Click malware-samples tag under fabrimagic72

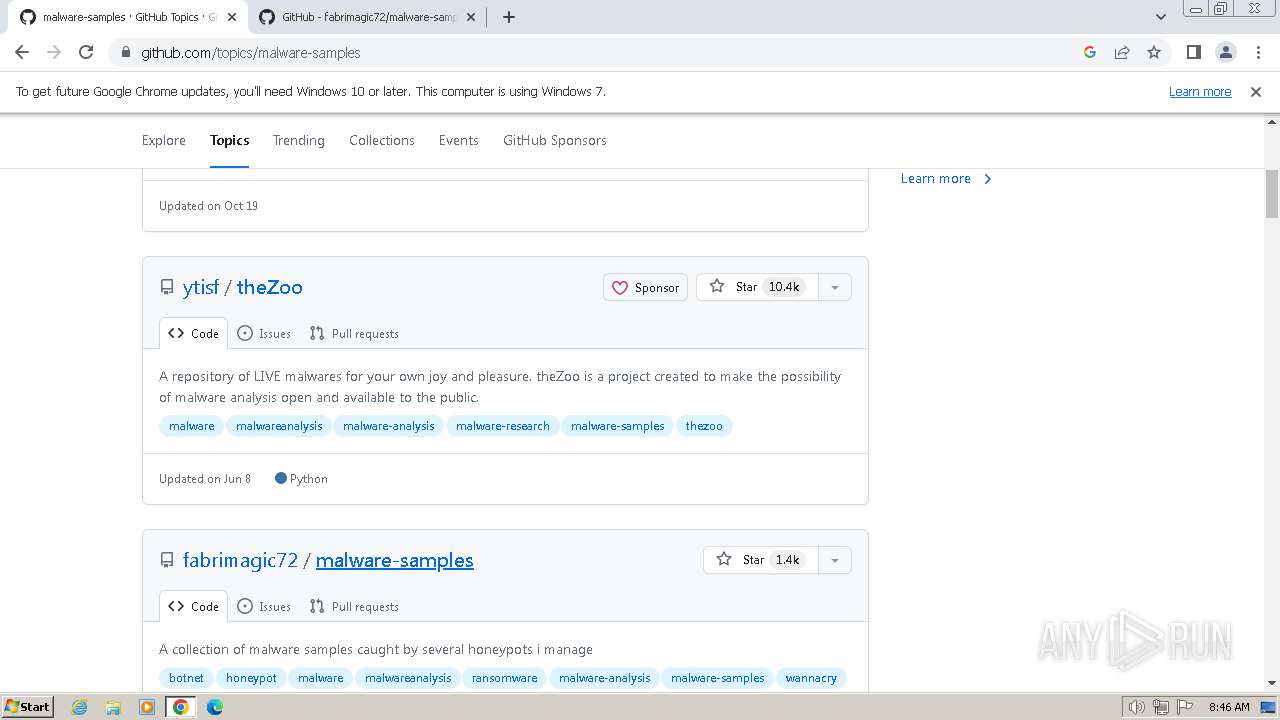coord(718,678)
